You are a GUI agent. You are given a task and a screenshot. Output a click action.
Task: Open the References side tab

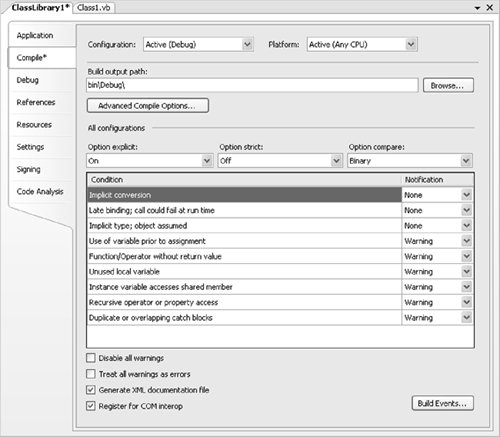click(x=36, y=102)
